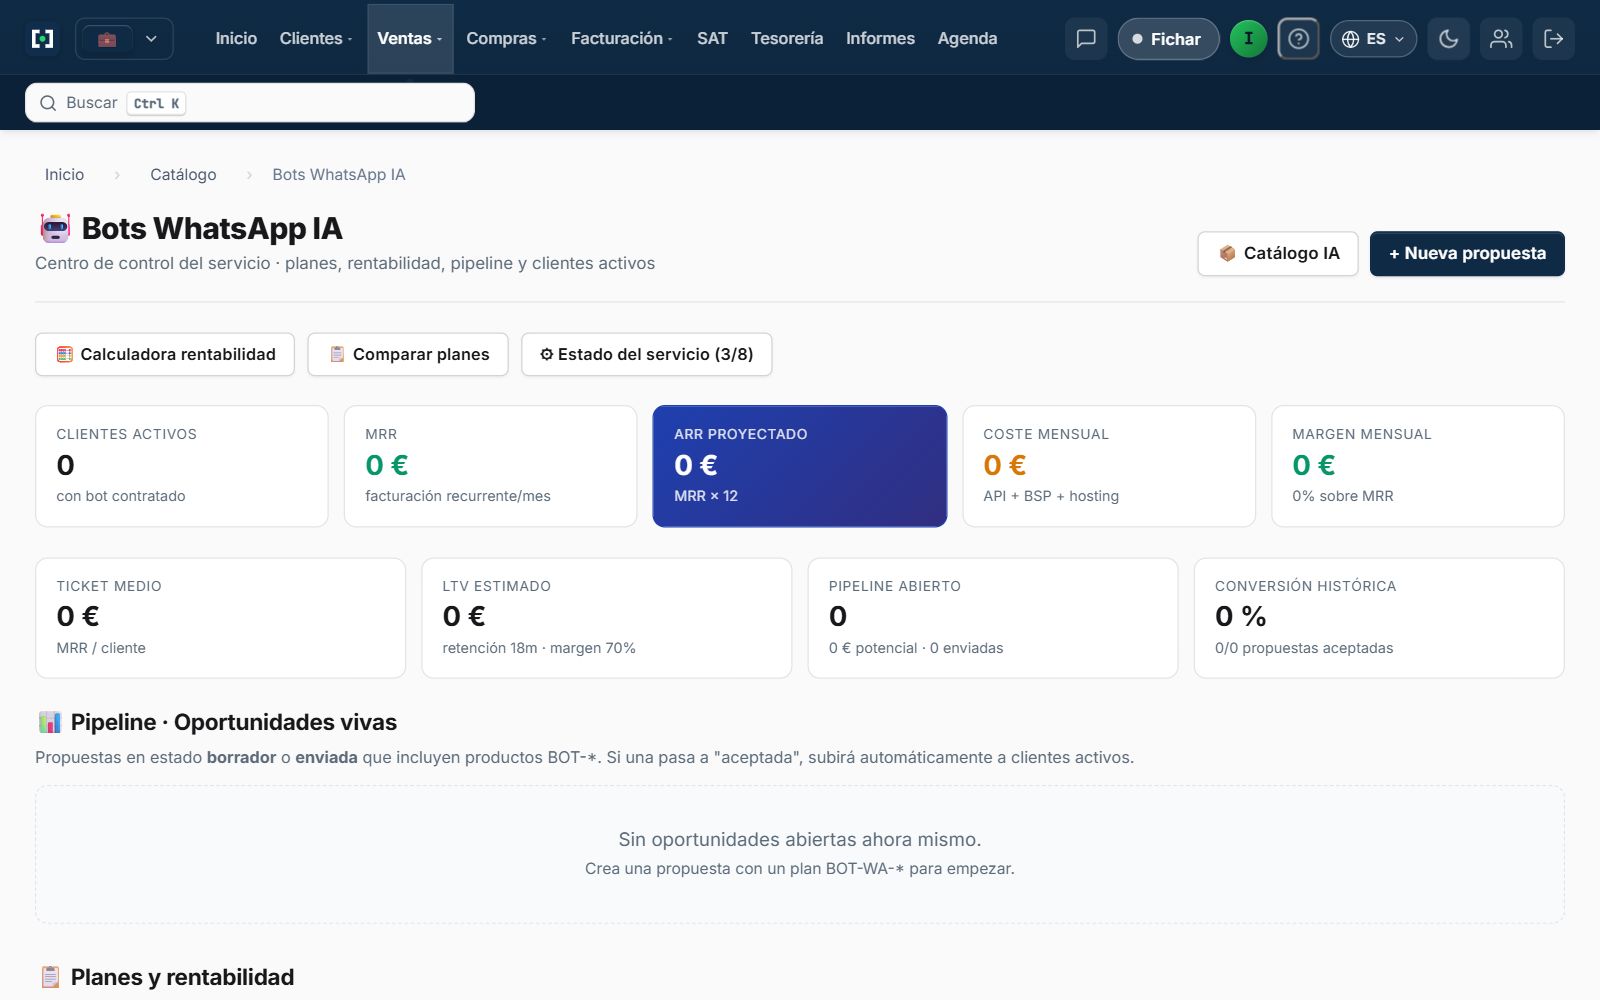
Task: Select the Pipeline abierto card
Action: point(993,618)
